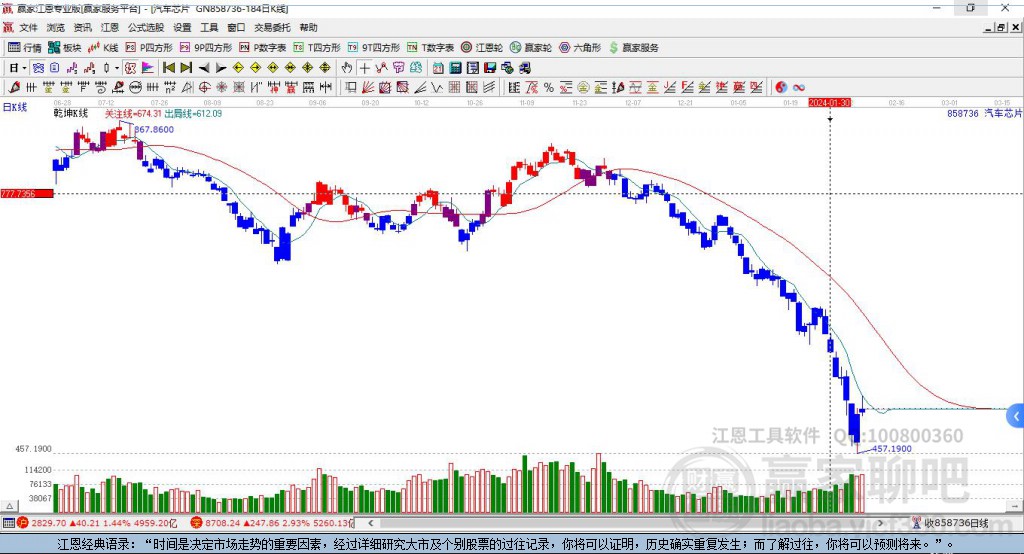Open the 行情 quotes view

pos(24,48)
